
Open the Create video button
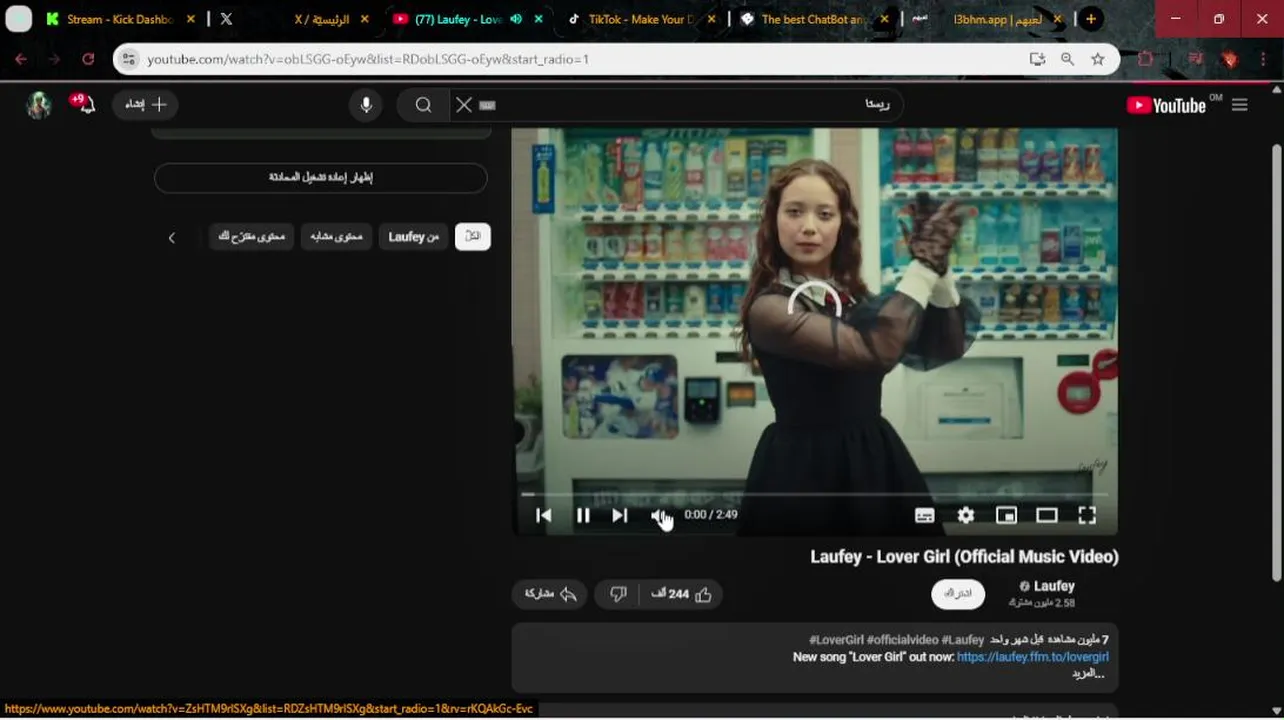[x=146, y=104]
